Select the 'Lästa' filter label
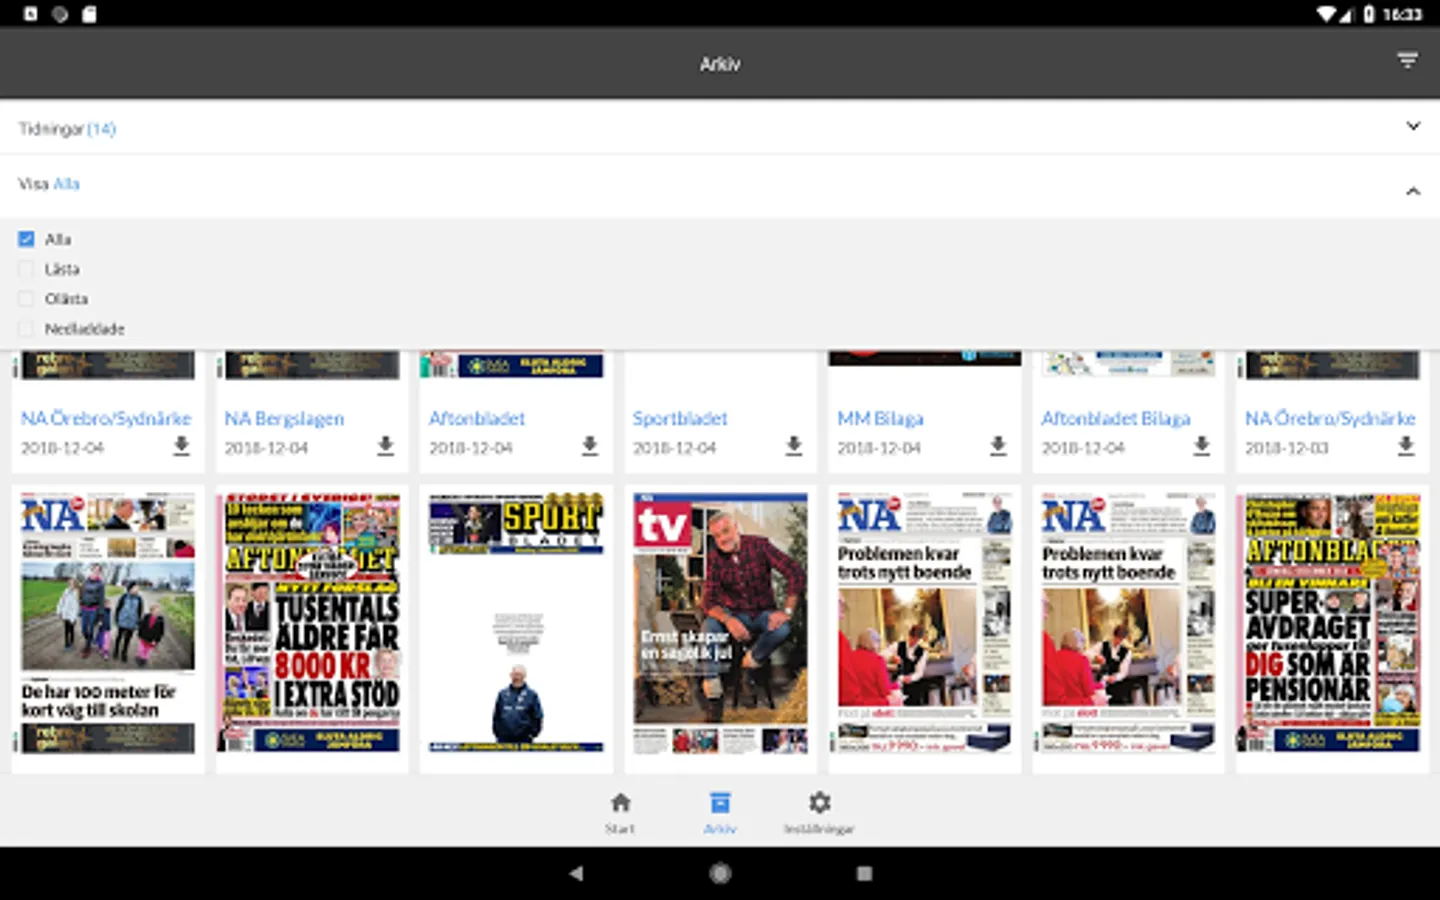Viewport: 1440px width, 900px height. tap(62, 269)
